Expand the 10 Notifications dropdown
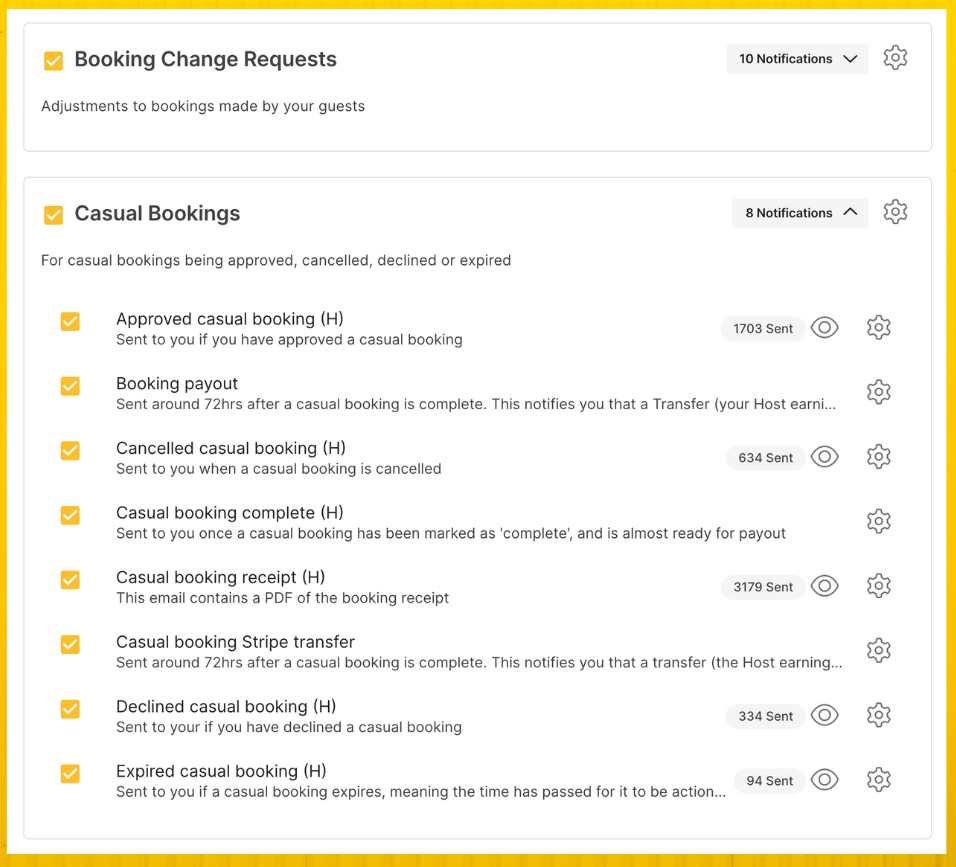This screenshot has height=867, width=956. [x=797, y=59]
